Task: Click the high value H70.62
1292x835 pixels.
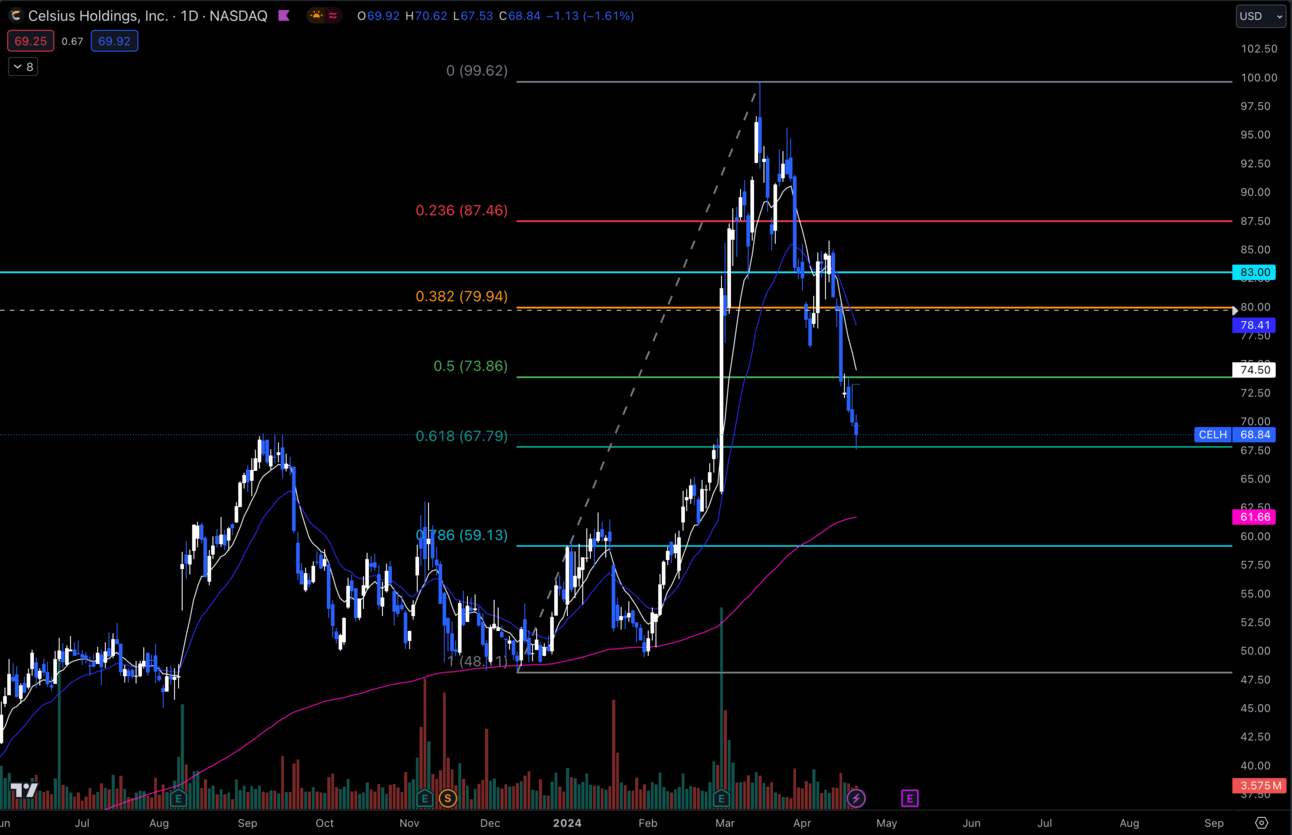Action: [x=425, y=16]
